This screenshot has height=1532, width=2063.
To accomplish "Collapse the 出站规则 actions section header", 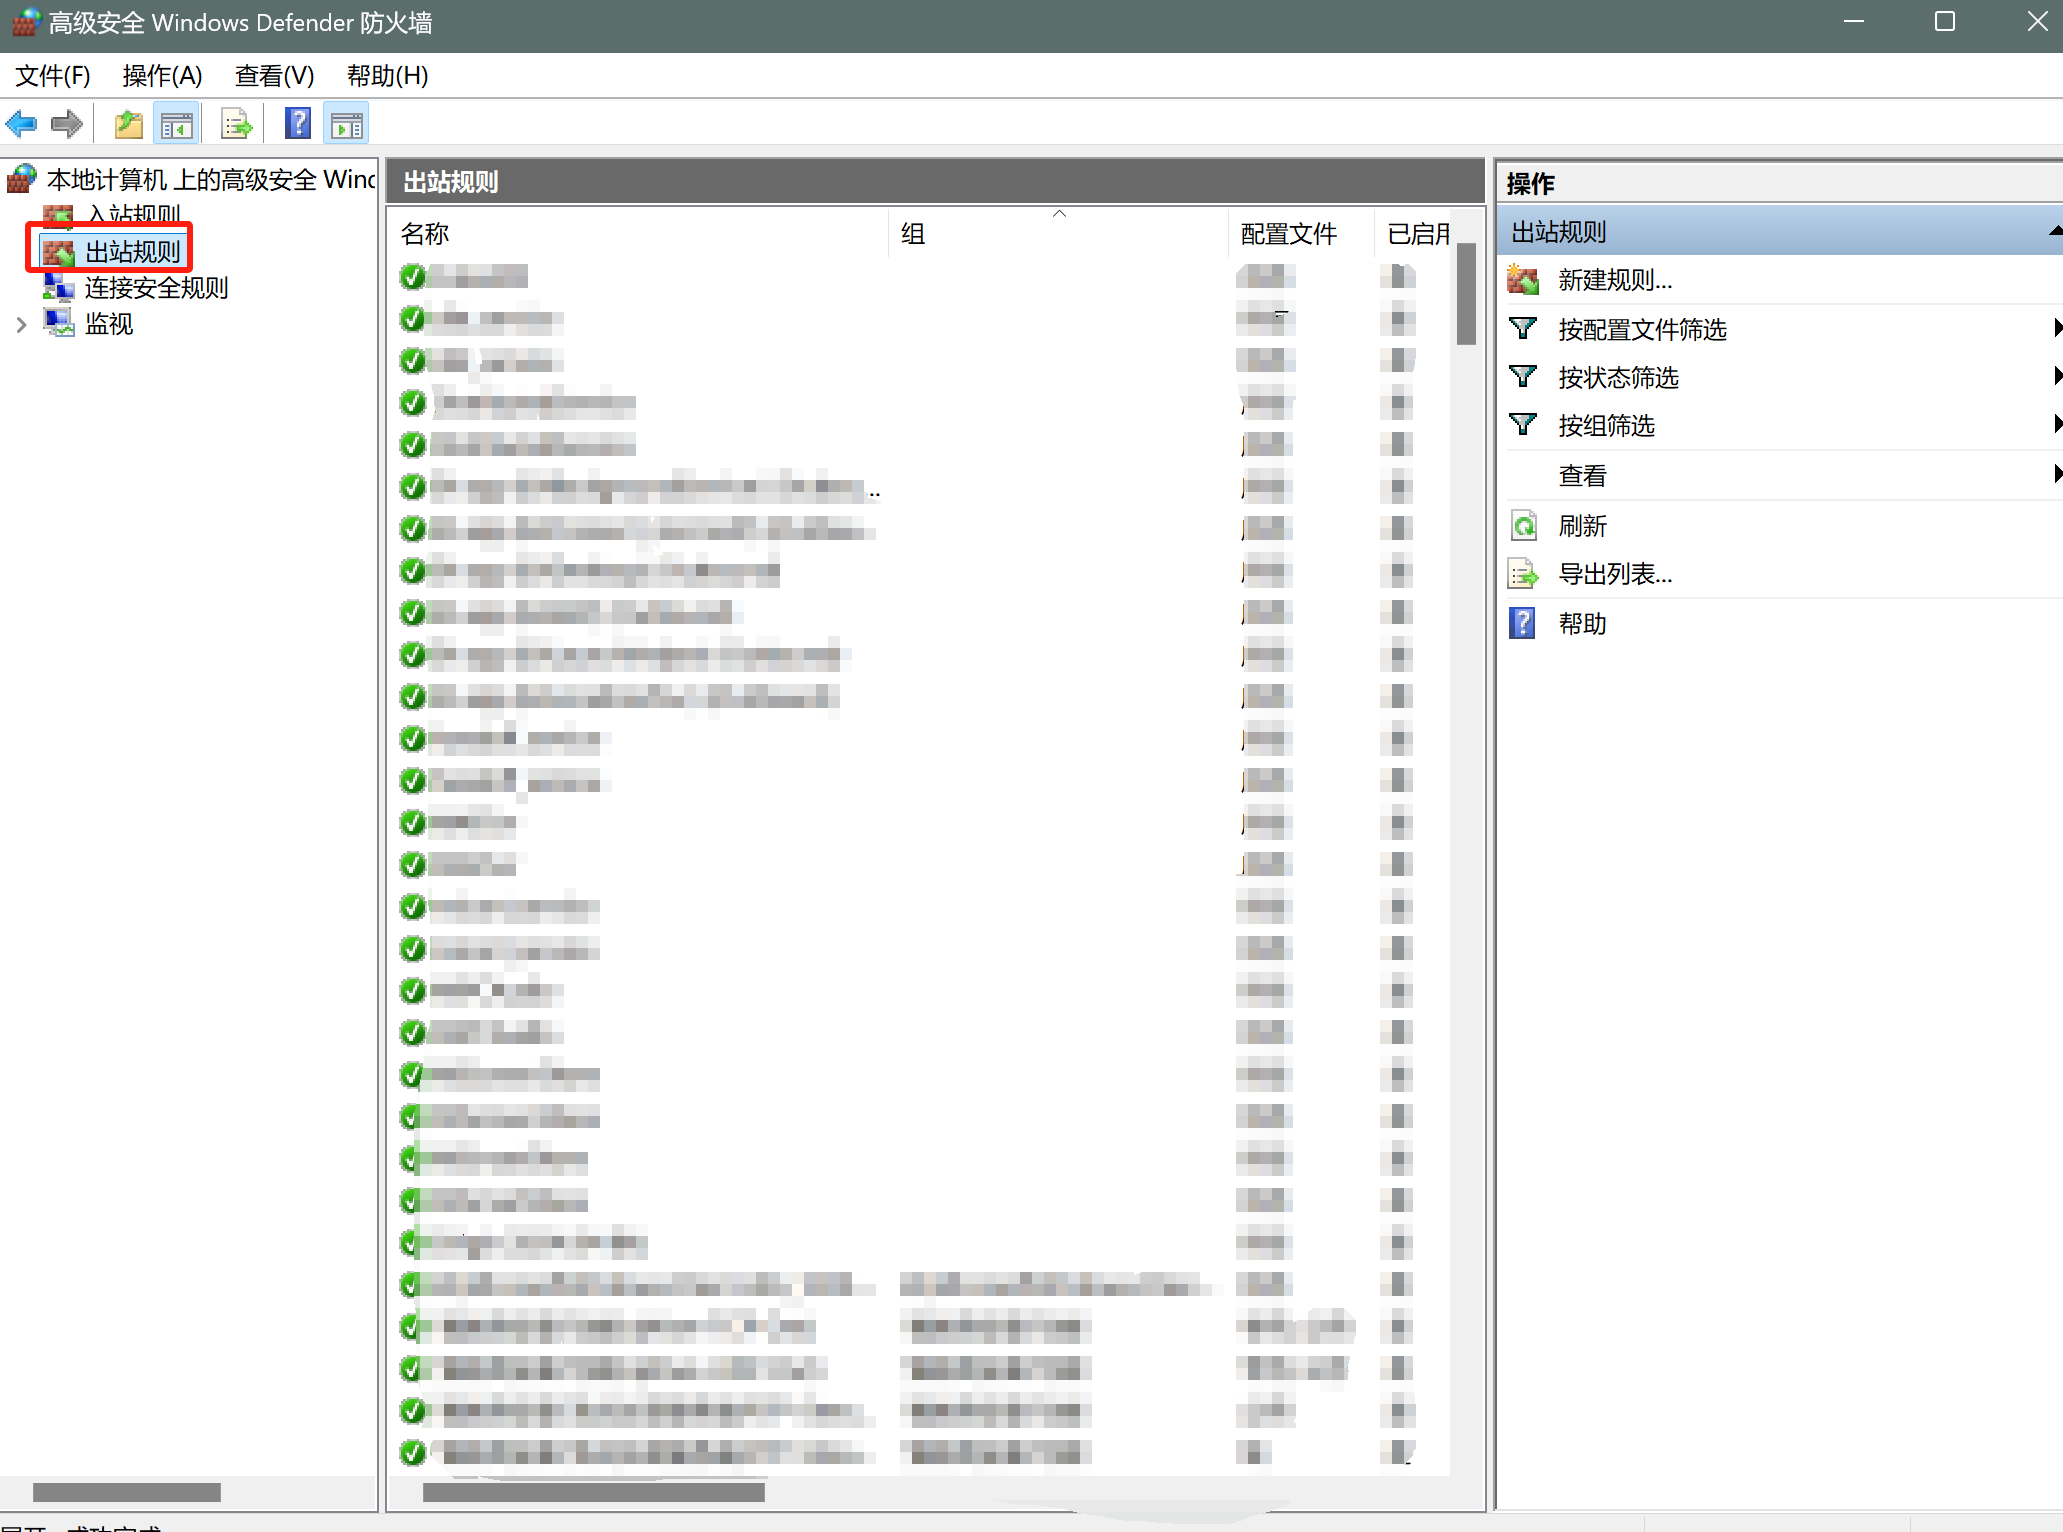I will point(2053,232).
